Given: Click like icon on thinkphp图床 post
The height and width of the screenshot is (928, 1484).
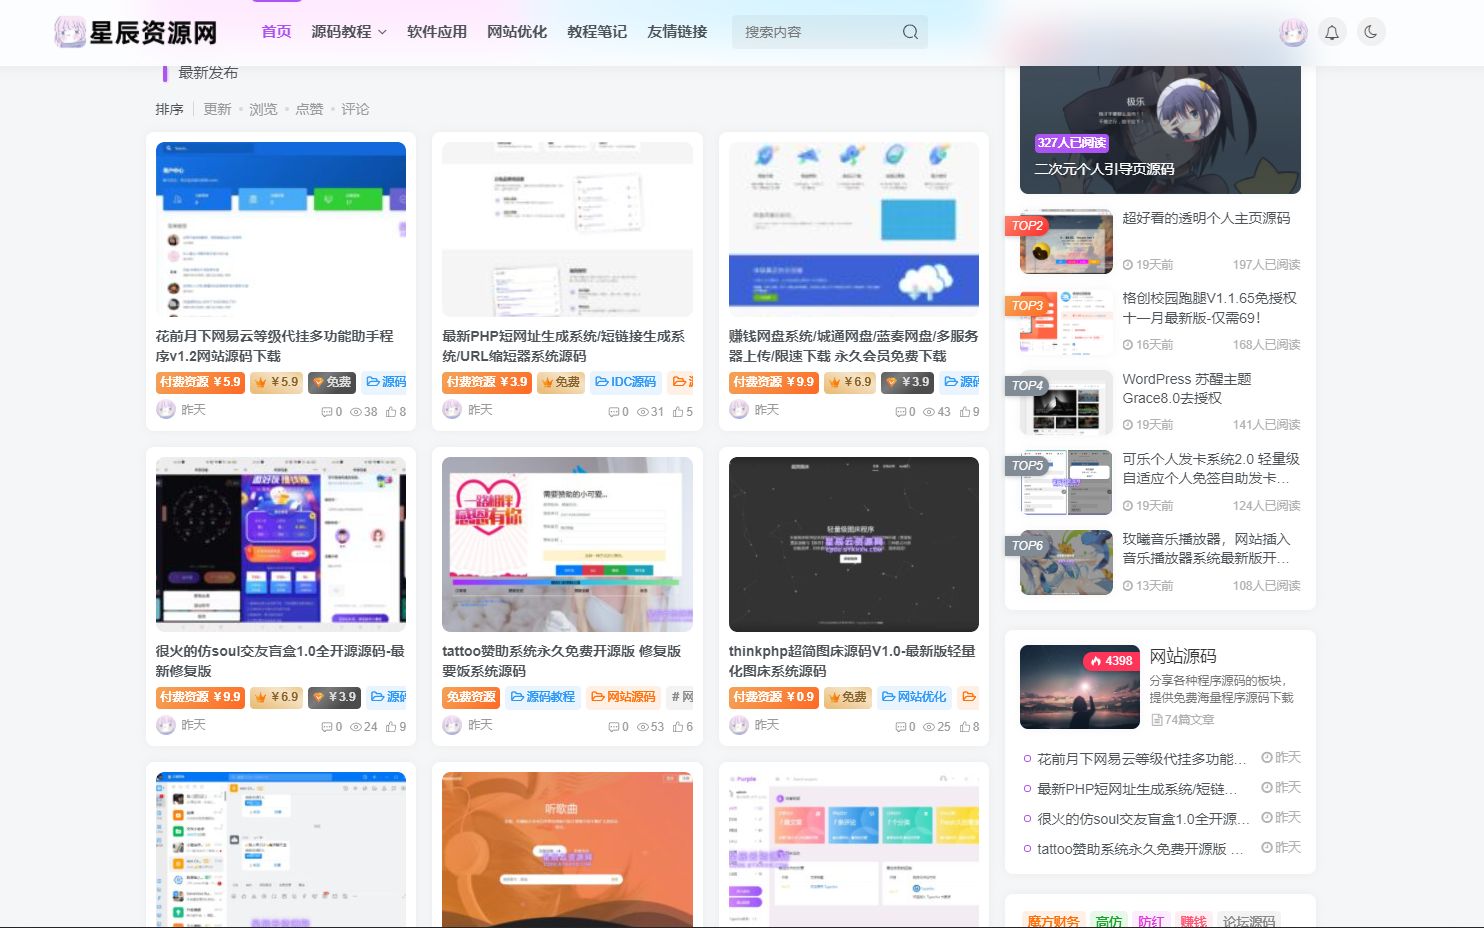Looking at the screenshot, I should click(965, 727).
